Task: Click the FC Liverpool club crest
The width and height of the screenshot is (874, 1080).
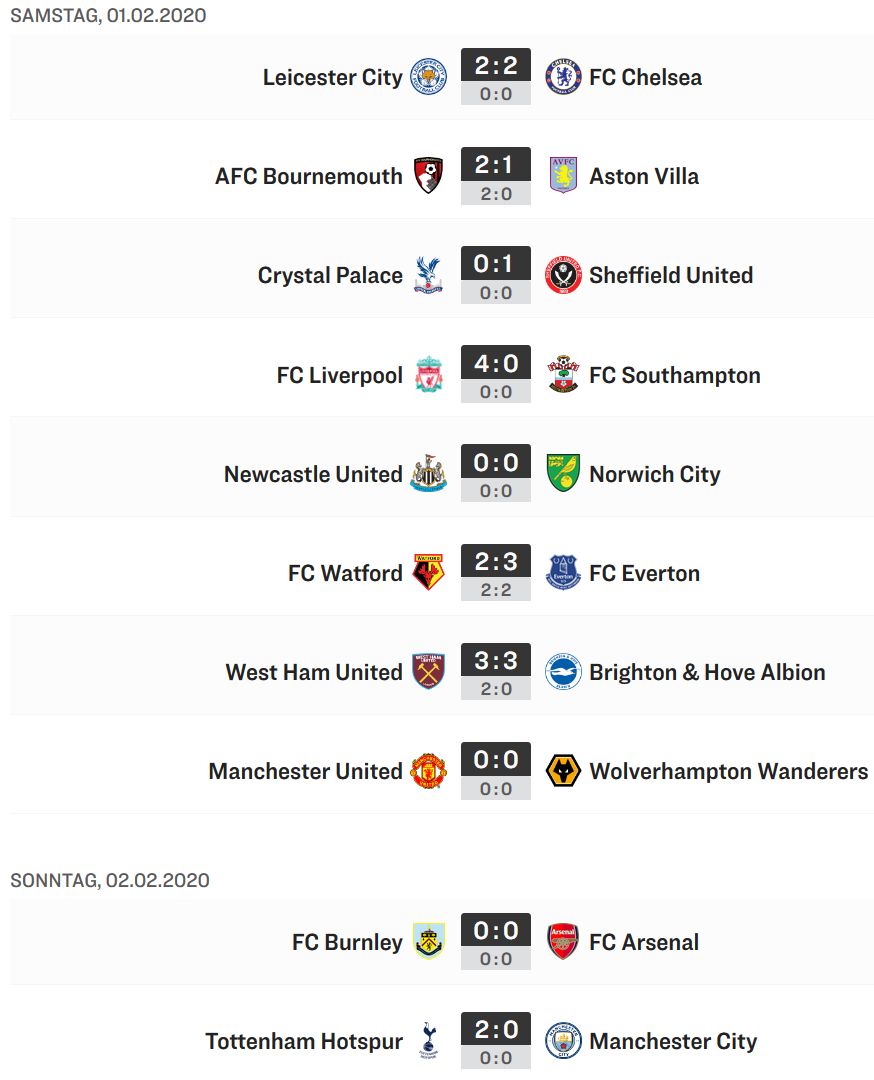Action: 428,375
